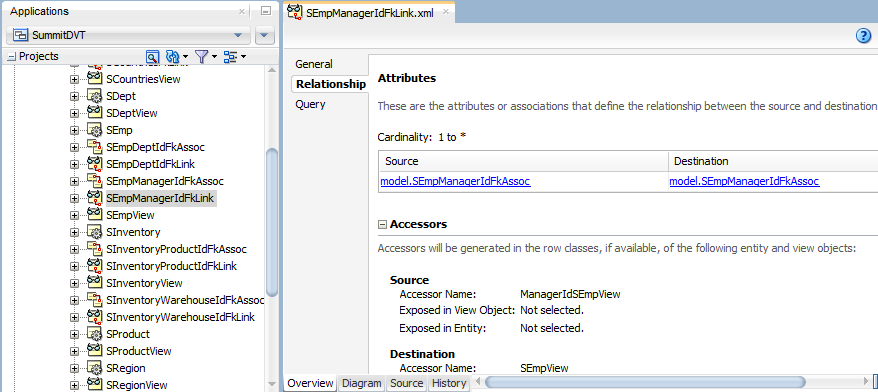The width and height of the screenshot is (878, 392).
Task: Expand the SEmpDeptIdFkAssoc node
Action: point(74,148)
